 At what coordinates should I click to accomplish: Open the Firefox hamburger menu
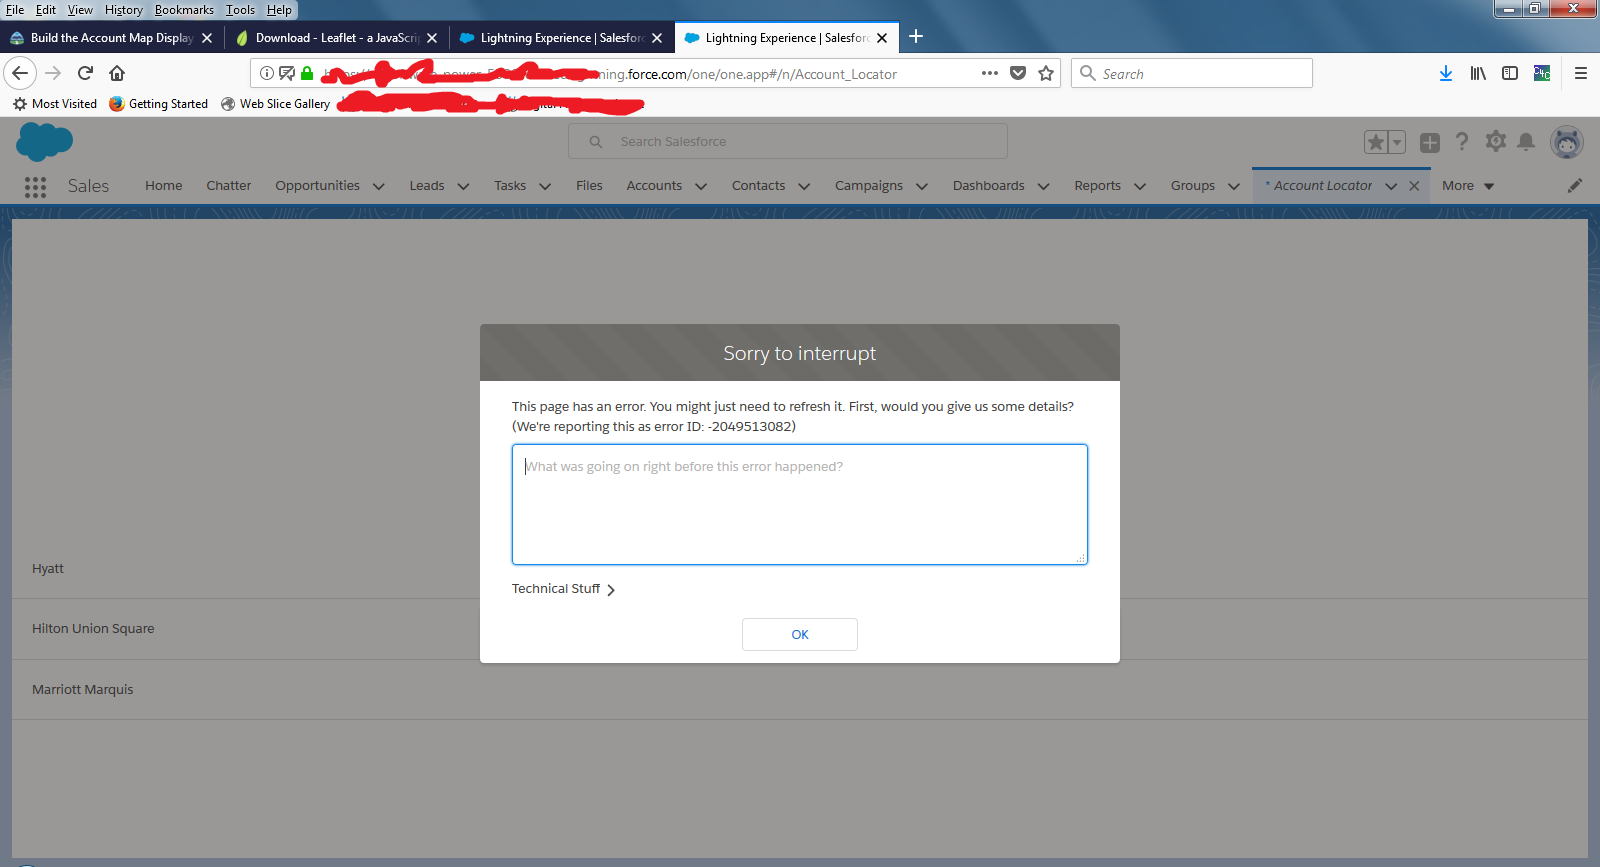pos(1581,73)
